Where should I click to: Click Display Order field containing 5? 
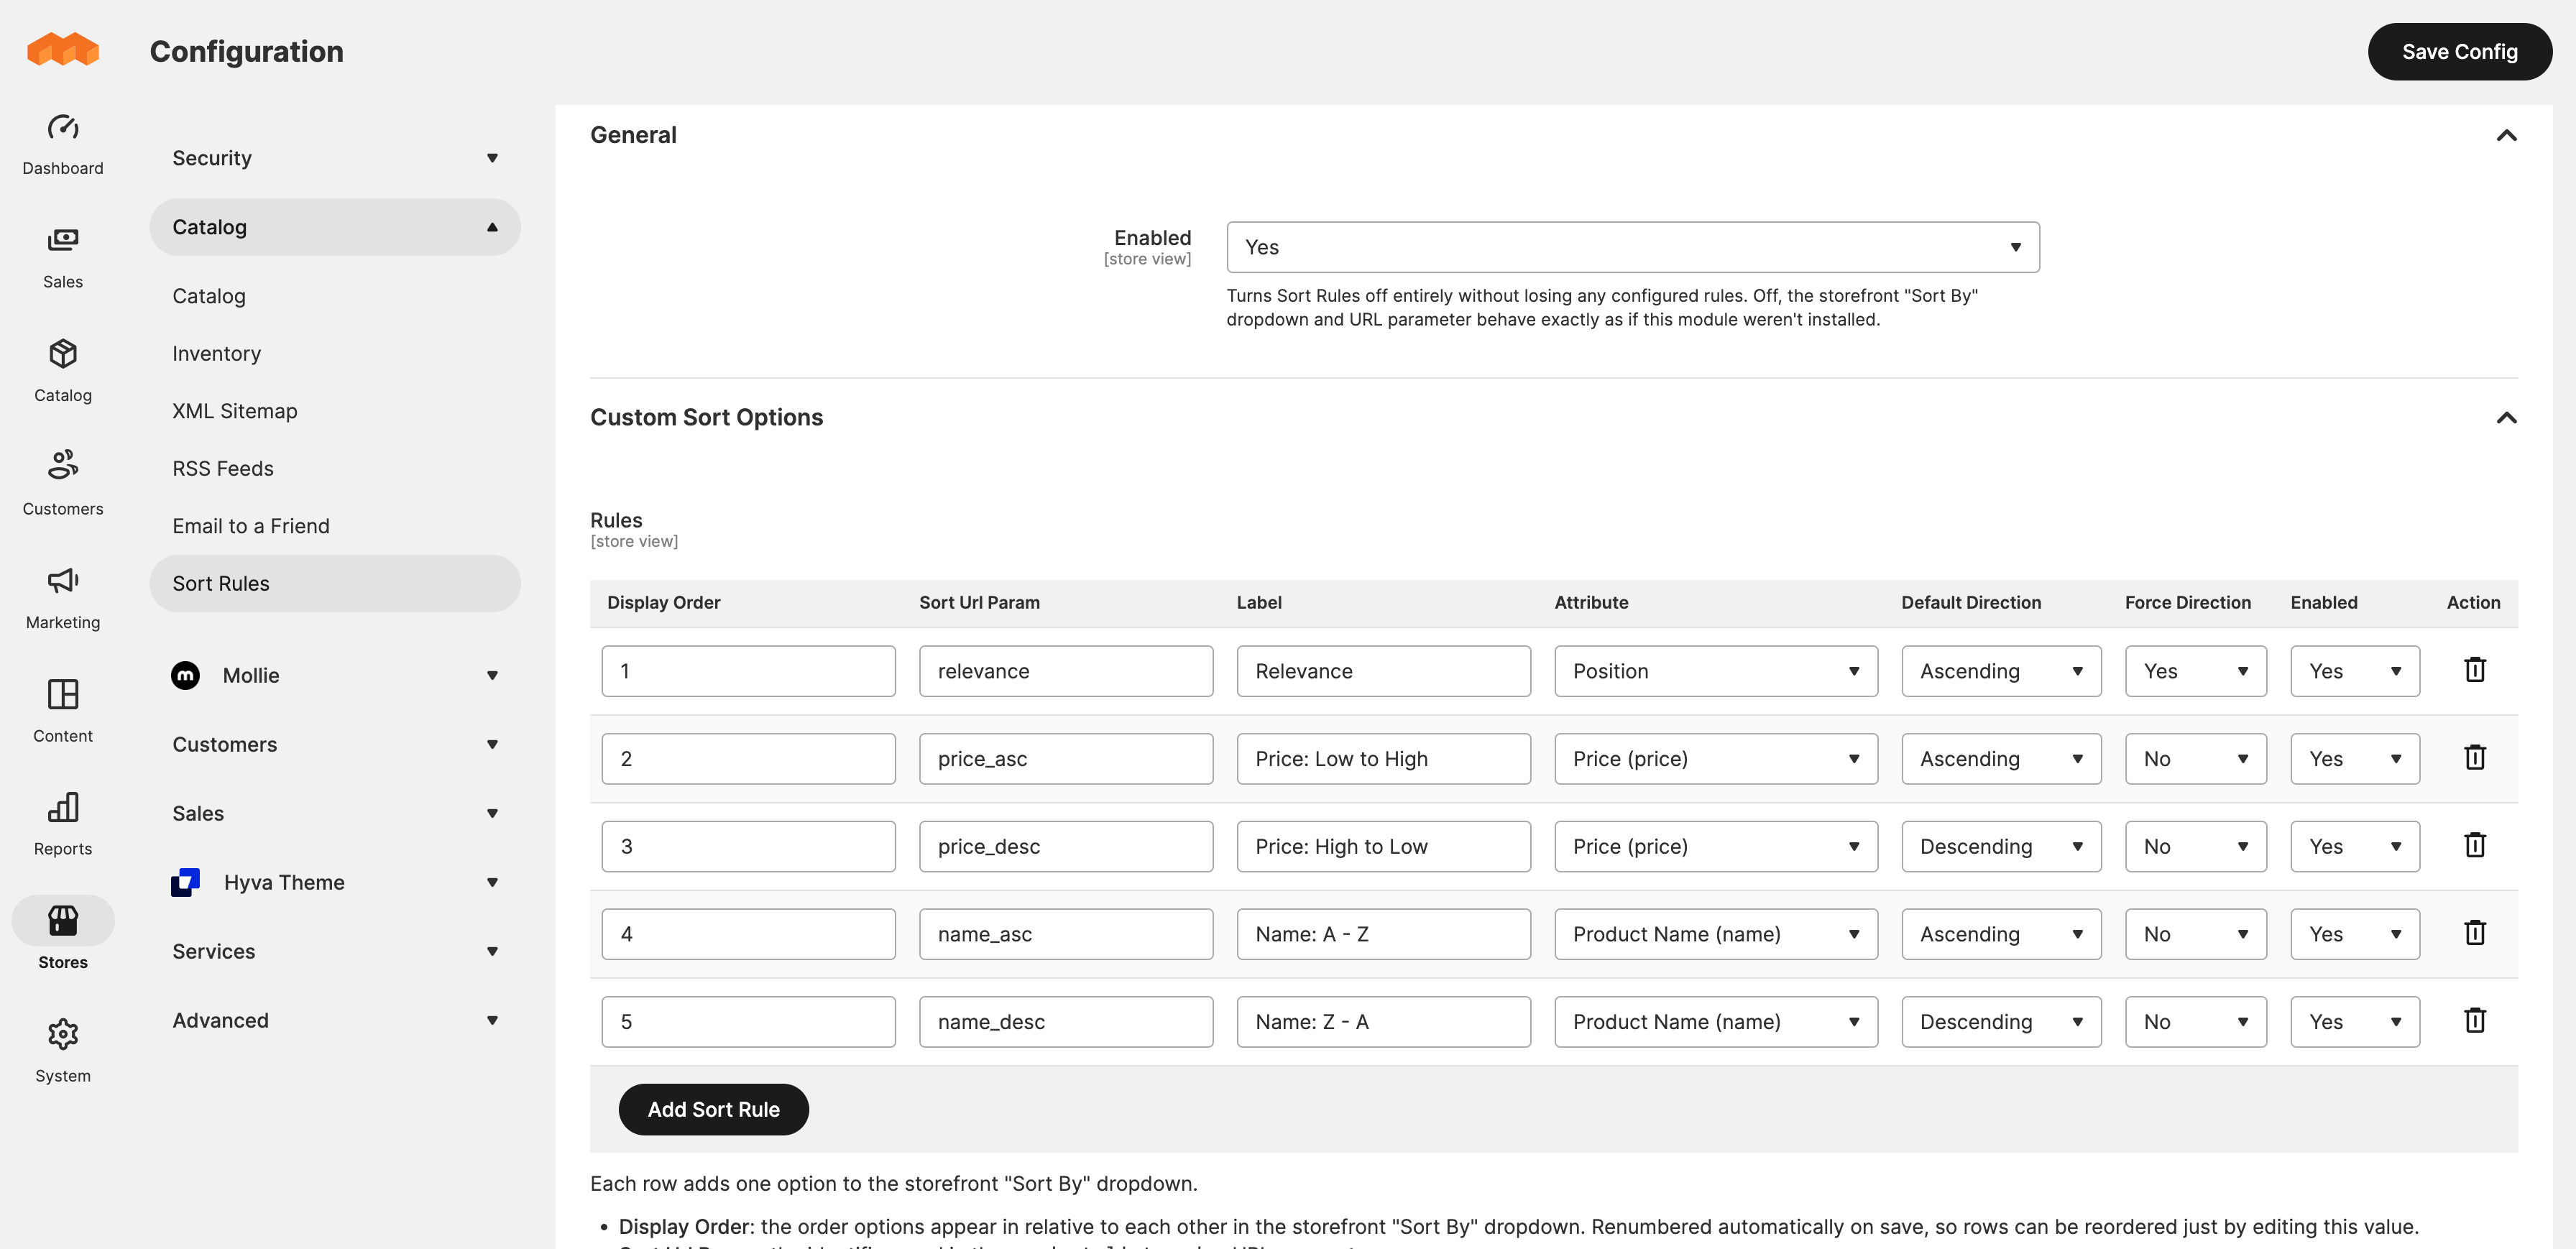[x=748, y=1022]
